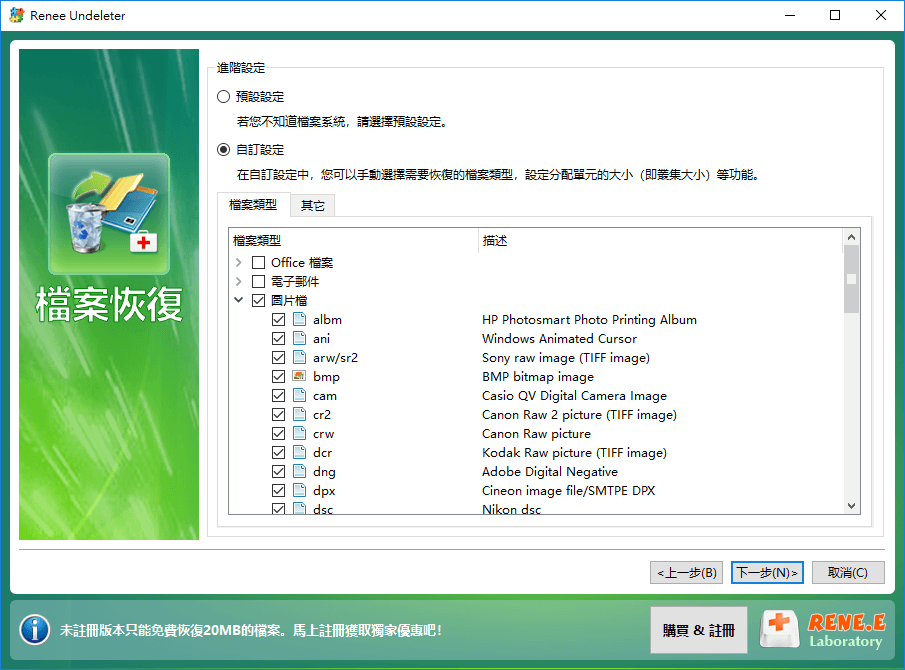Uncheck the dcr checkbox
The width and height of the screenshot is (905, 670).
tap(278, 452)
